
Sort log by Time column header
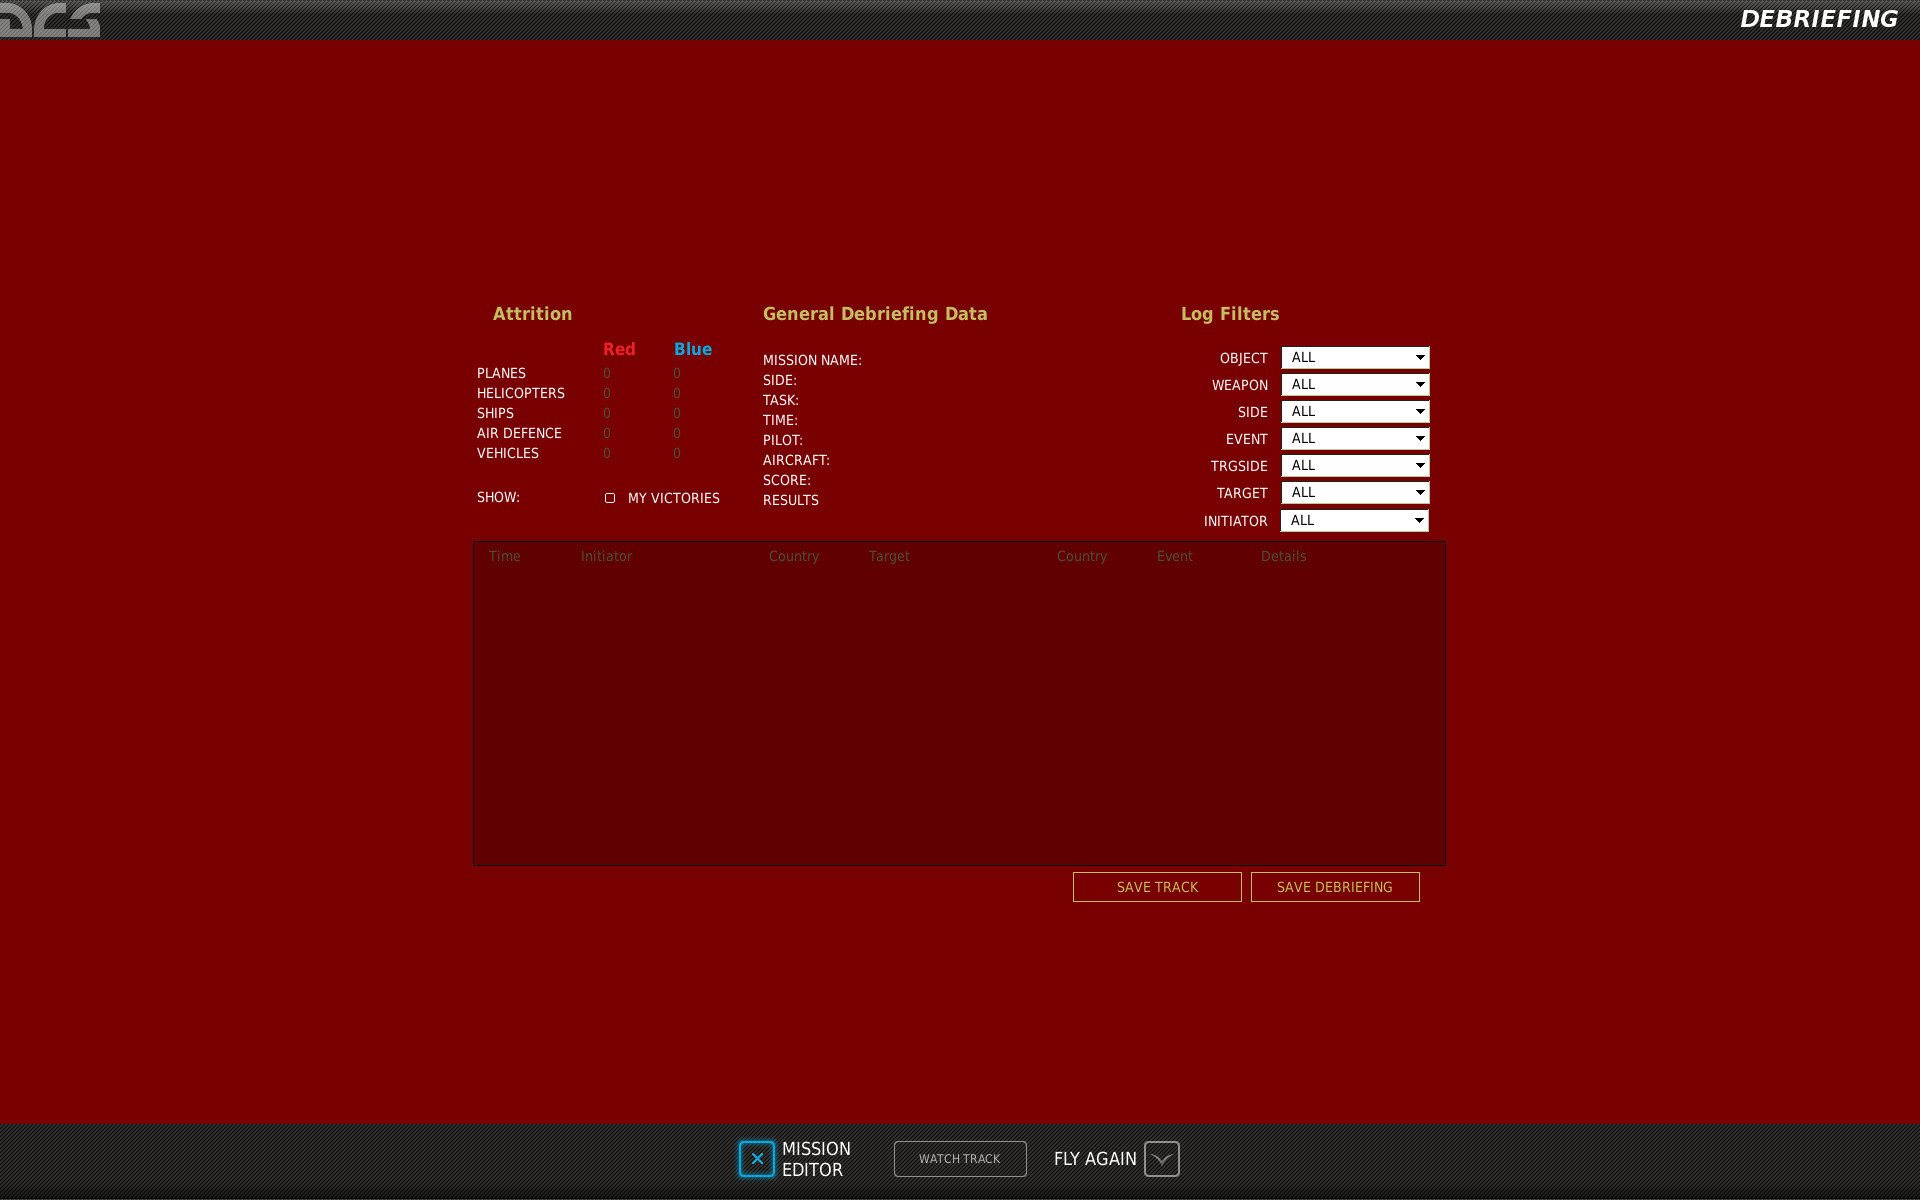tap(504, 556)
